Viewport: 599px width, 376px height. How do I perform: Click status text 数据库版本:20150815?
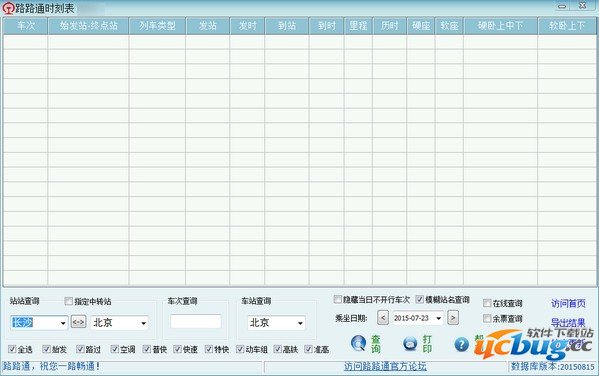click(552, 366)
